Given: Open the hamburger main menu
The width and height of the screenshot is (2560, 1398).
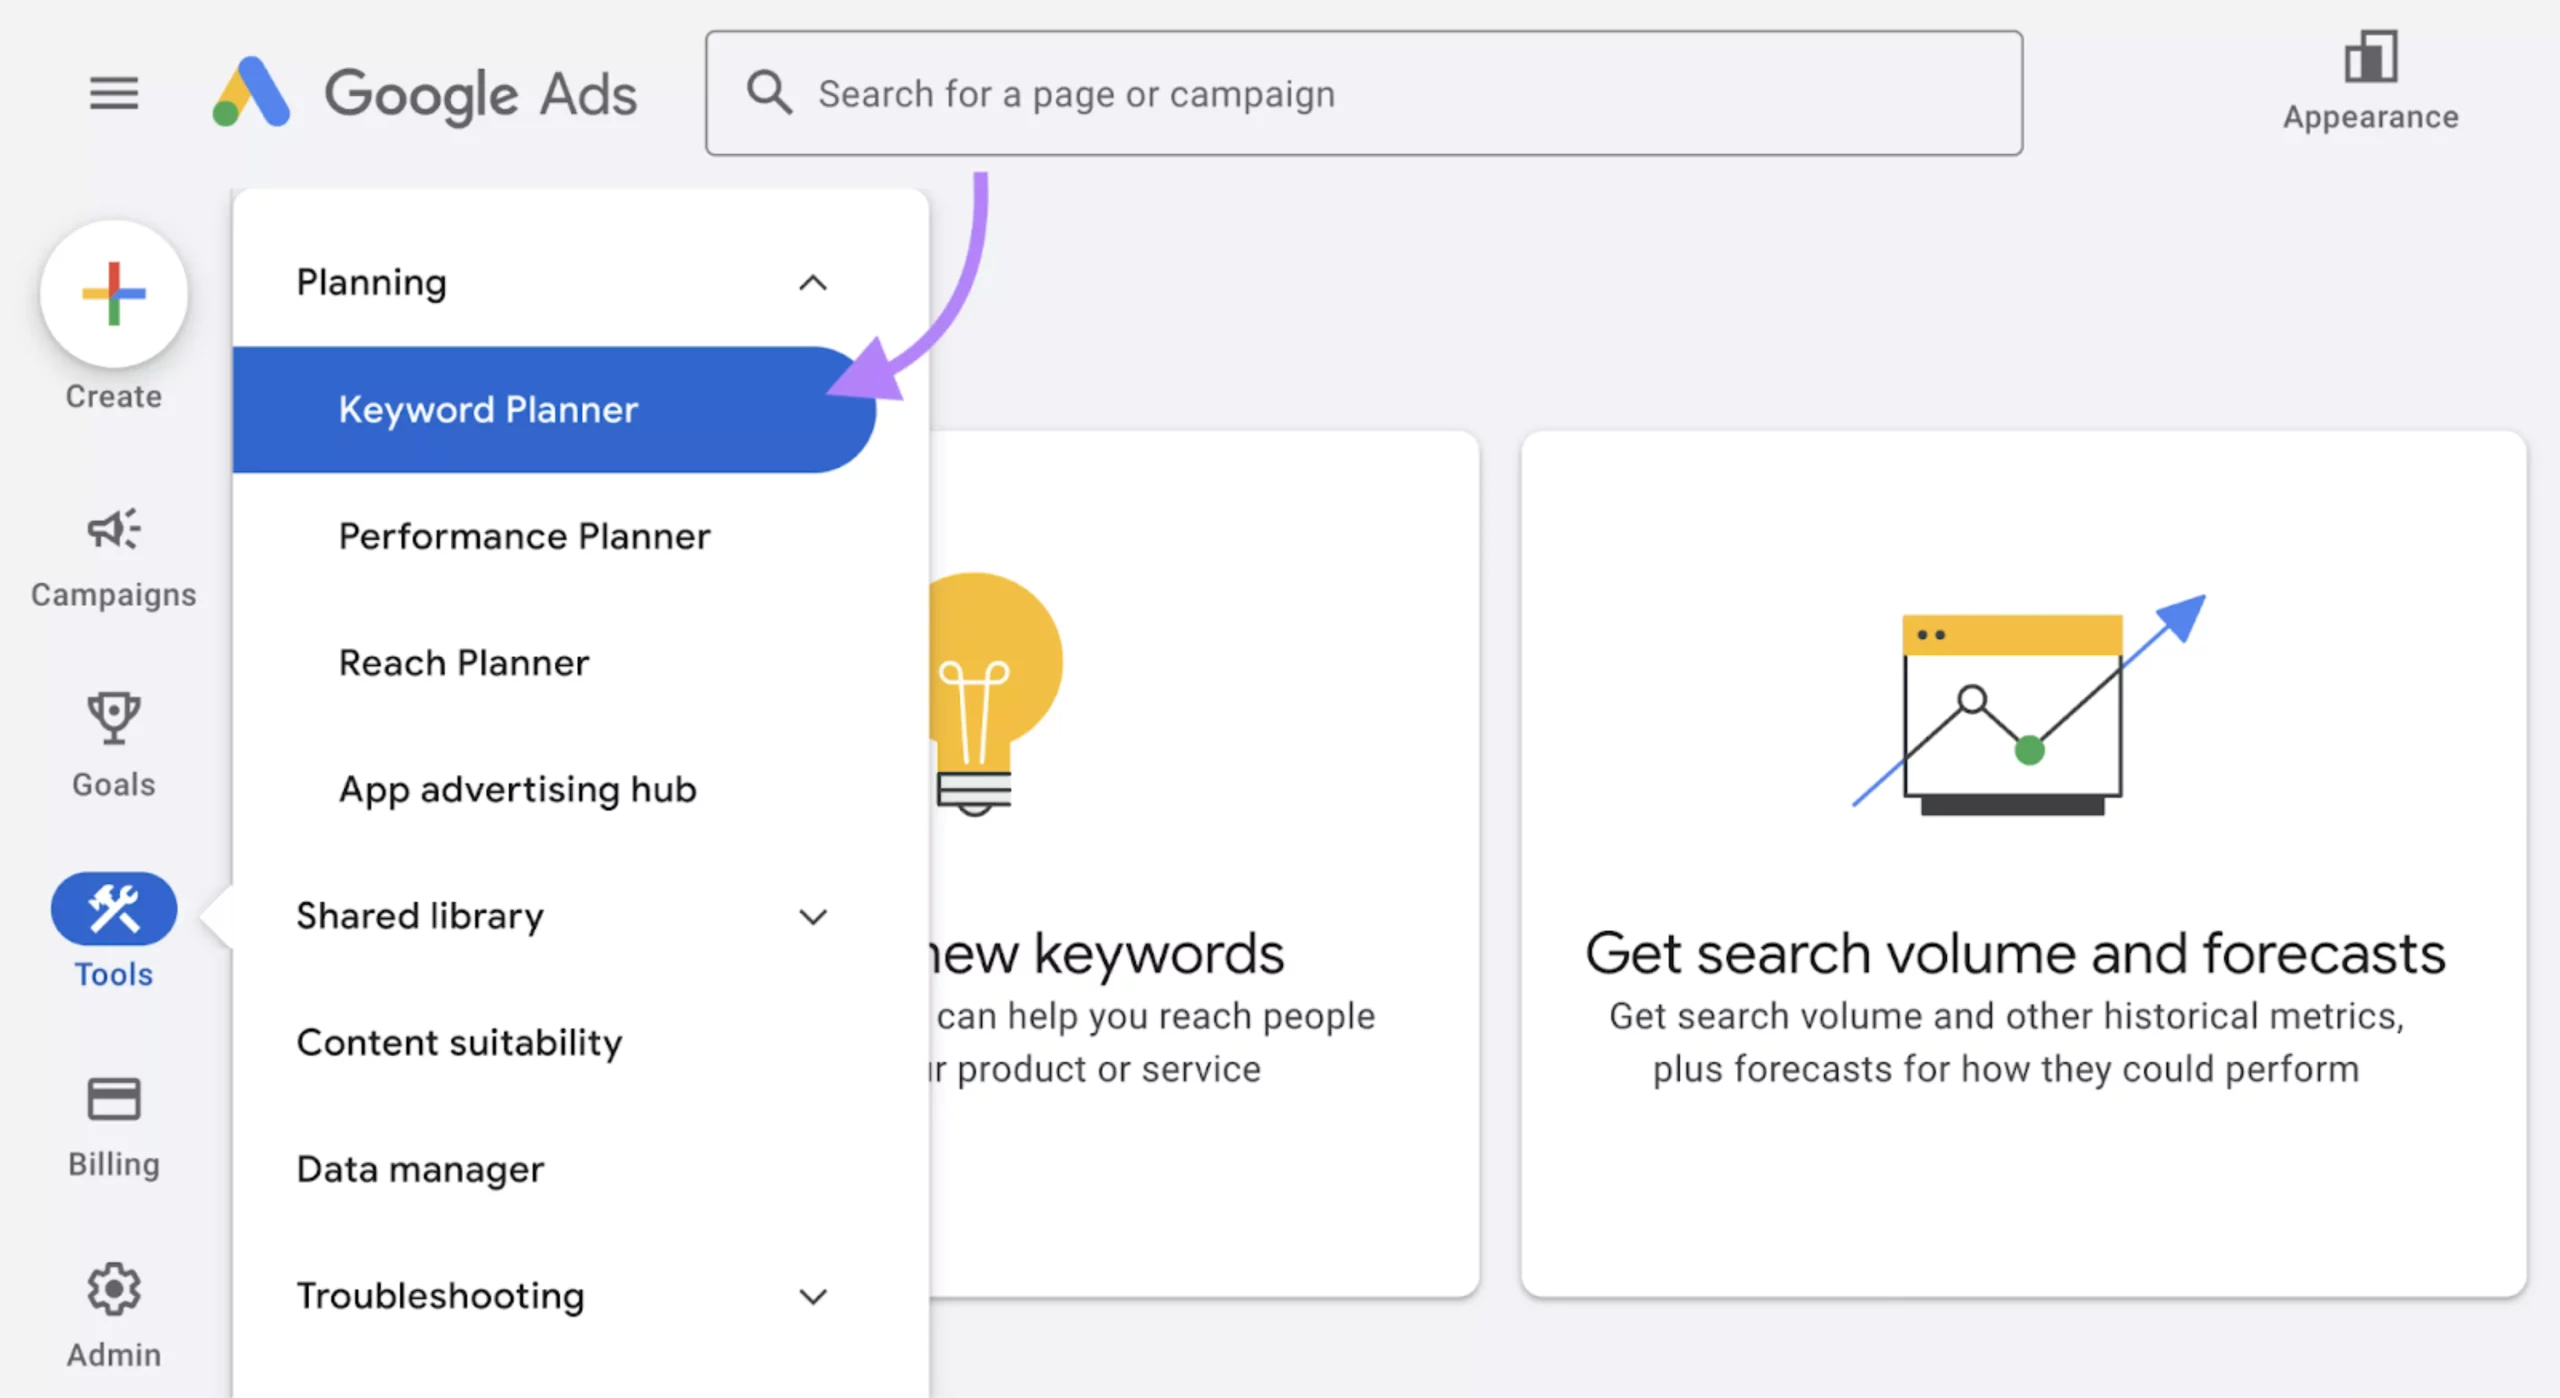Looking at the screenshot, I should tap(114, 93).
